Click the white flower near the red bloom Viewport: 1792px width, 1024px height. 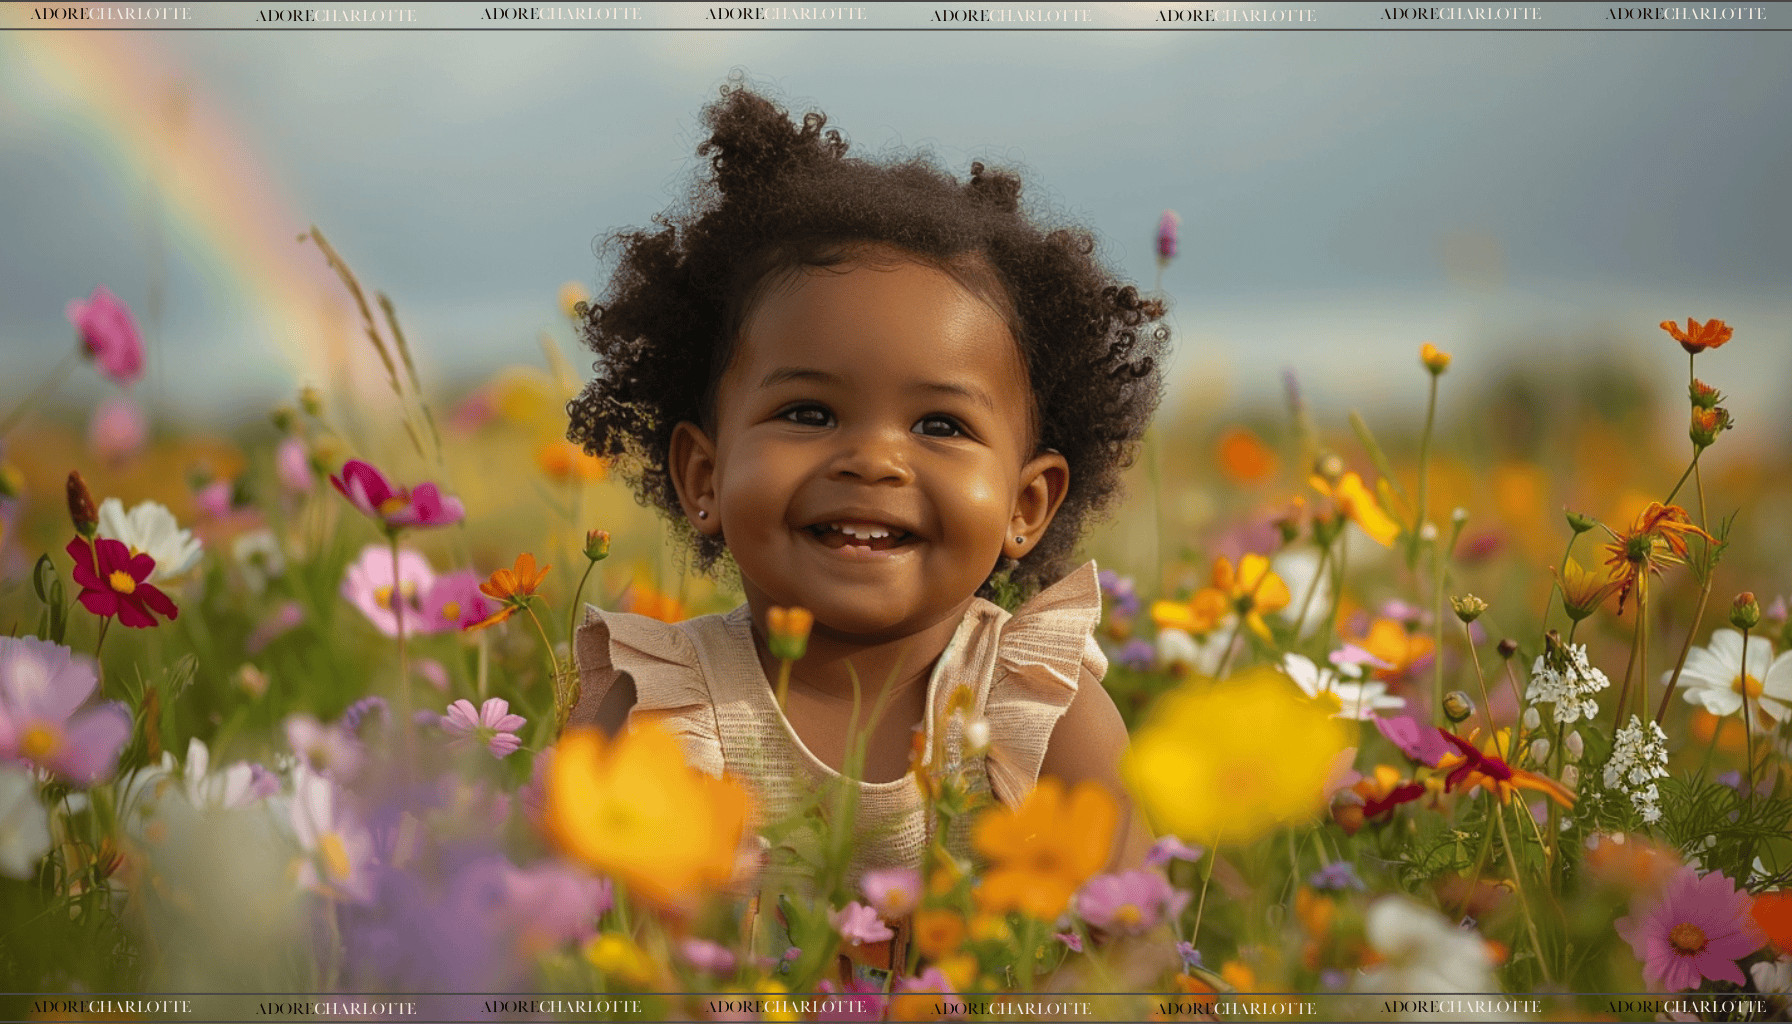pyautogui.click(x=152, y=536)
